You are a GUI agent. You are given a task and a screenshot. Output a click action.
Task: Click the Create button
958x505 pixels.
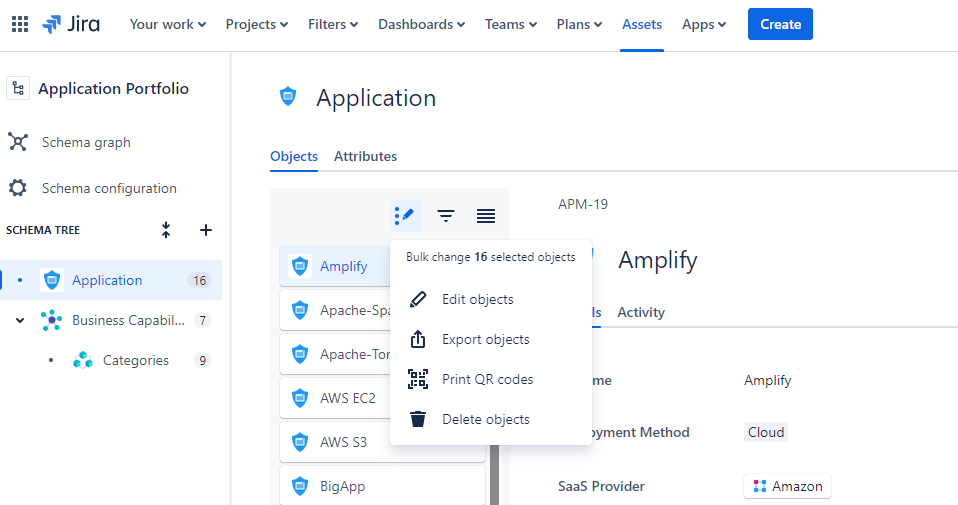pos(780,24)
